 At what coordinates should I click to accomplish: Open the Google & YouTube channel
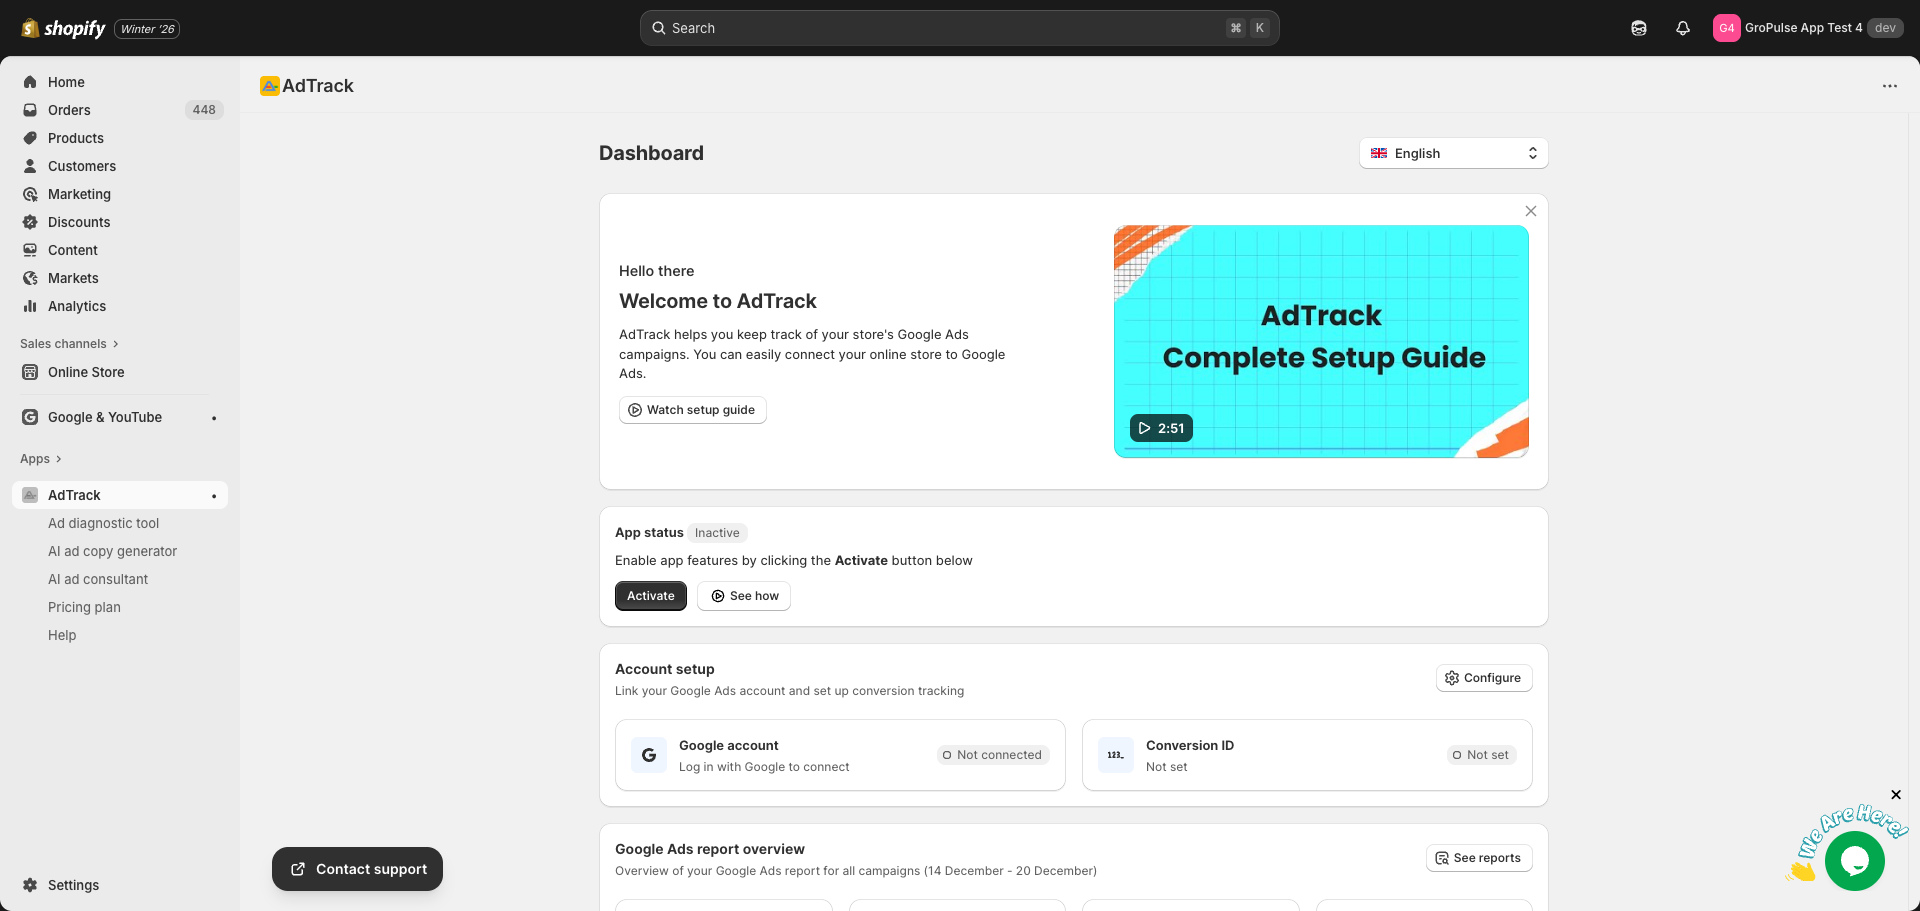(103, 417)
